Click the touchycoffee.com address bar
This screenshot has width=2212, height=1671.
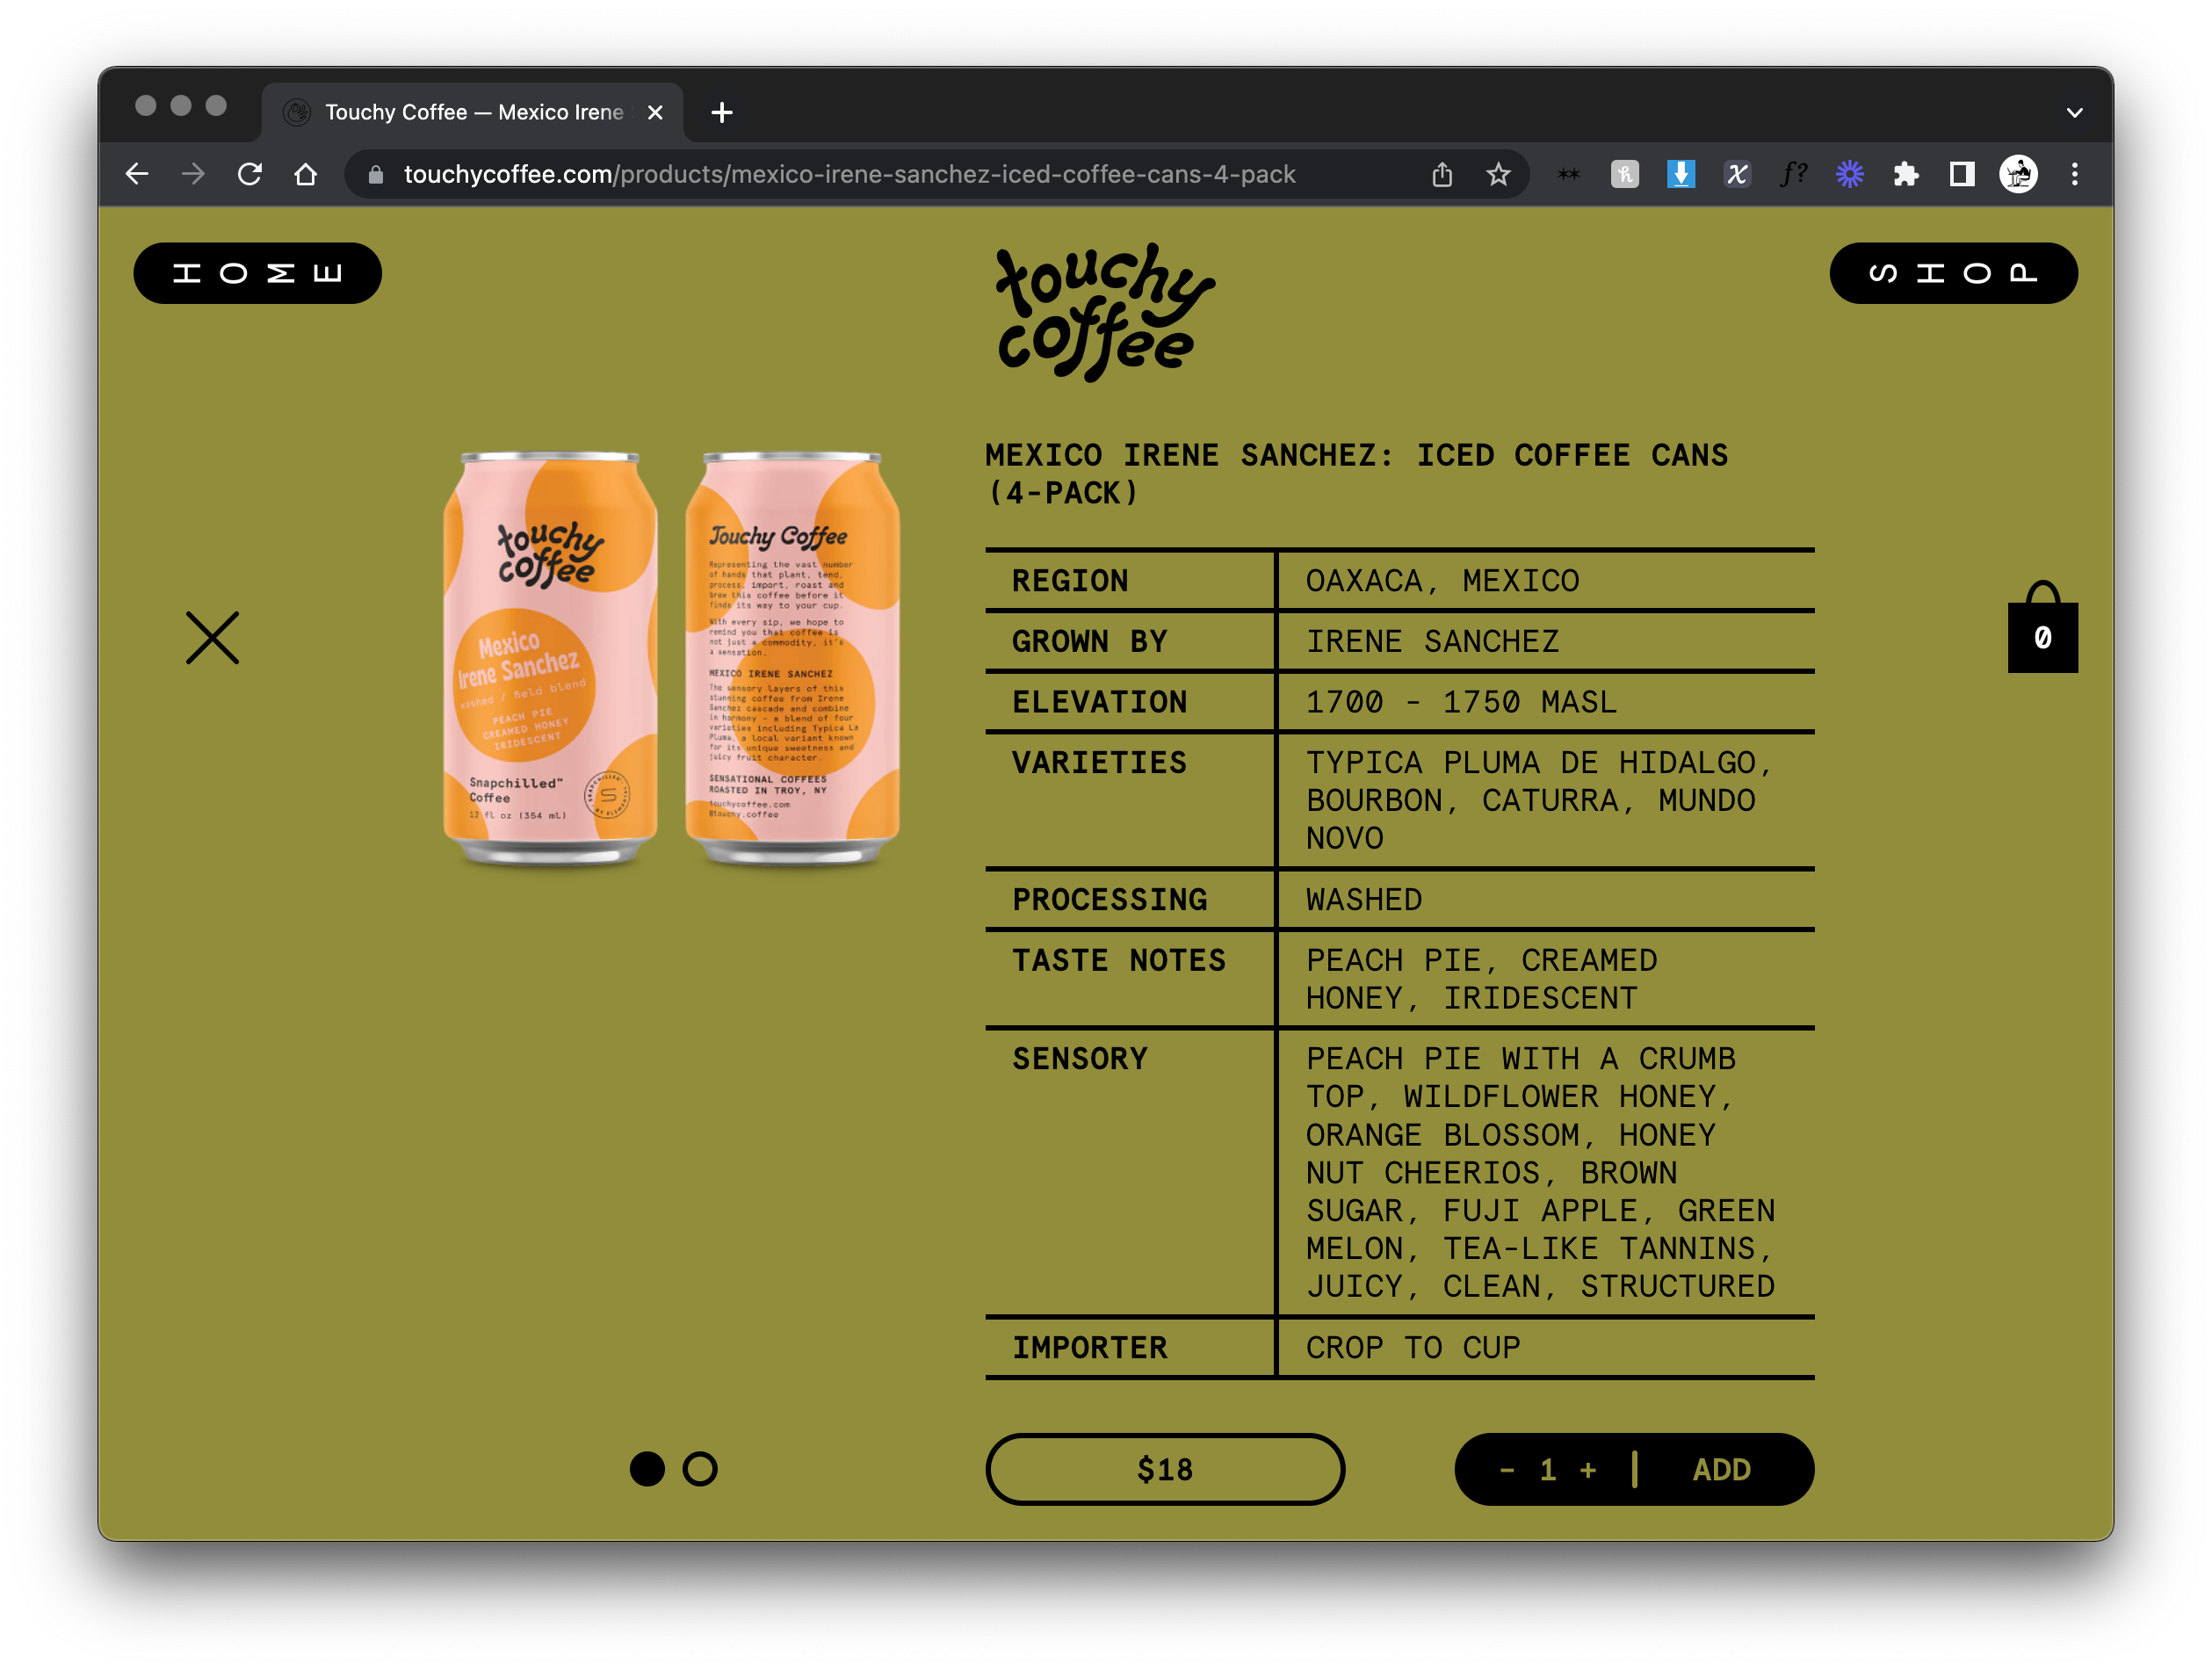[x=850, y=175]
